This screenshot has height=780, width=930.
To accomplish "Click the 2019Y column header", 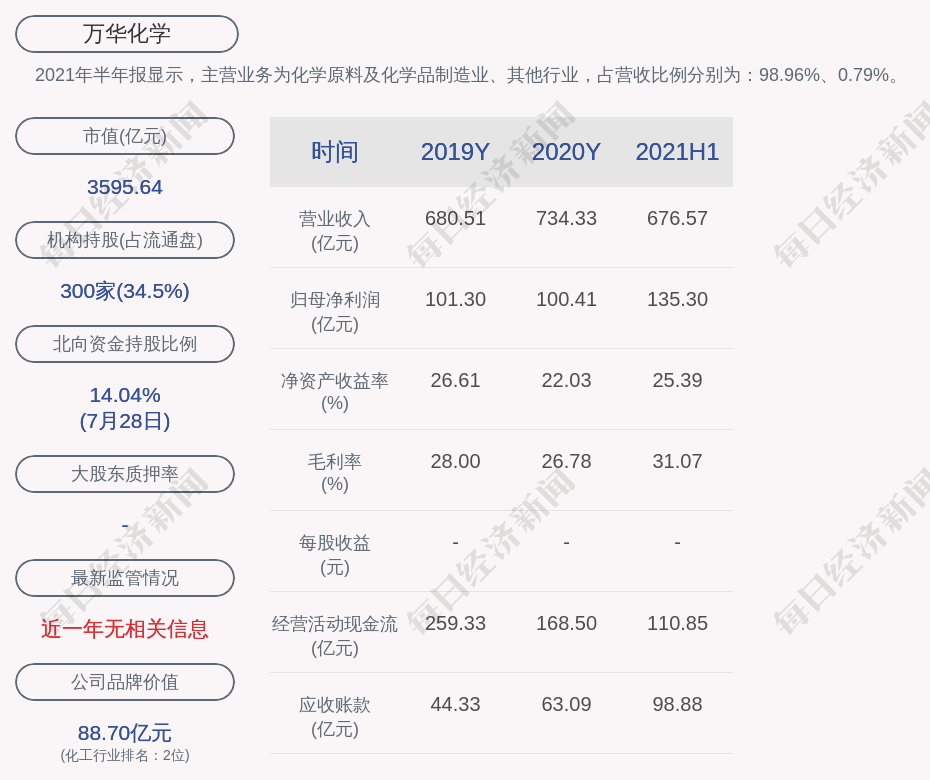I will tap(456, 152).
